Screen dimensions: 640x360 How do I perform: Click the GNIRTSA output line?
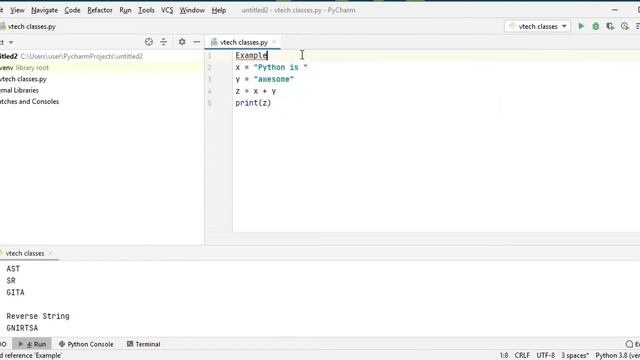coord(22,328)
